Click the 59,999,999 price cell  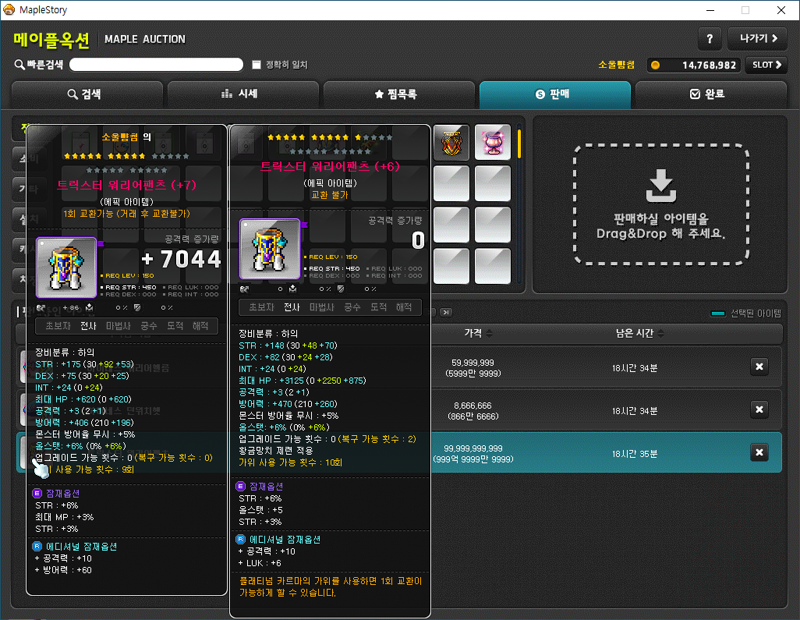click(473, 368)
